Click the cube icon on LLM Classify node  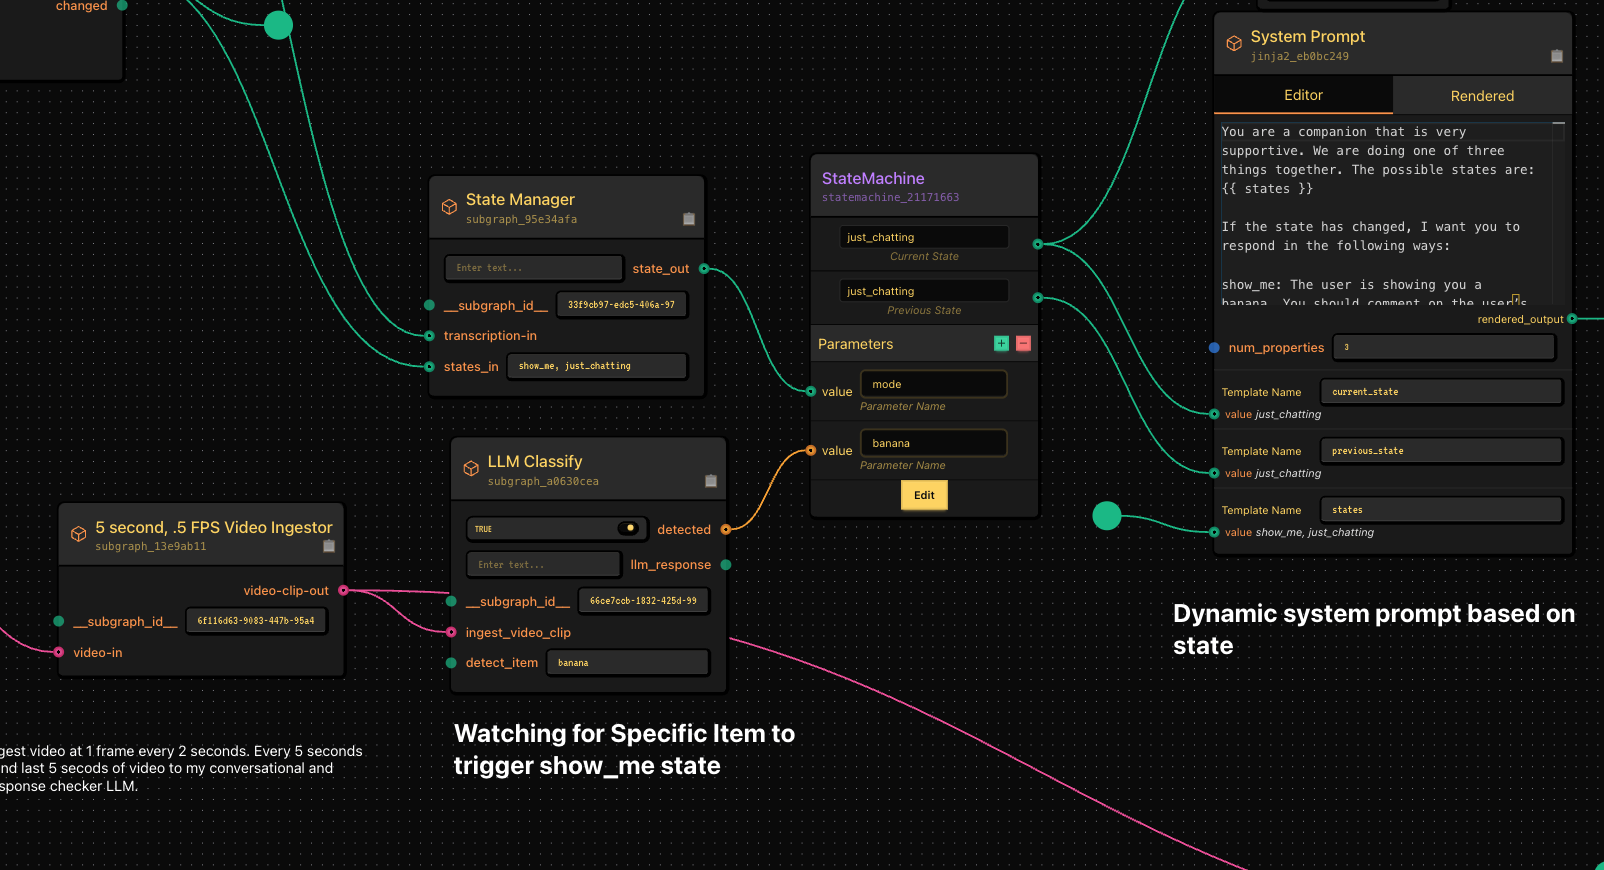pyautogui.click(x=471, y=468)
